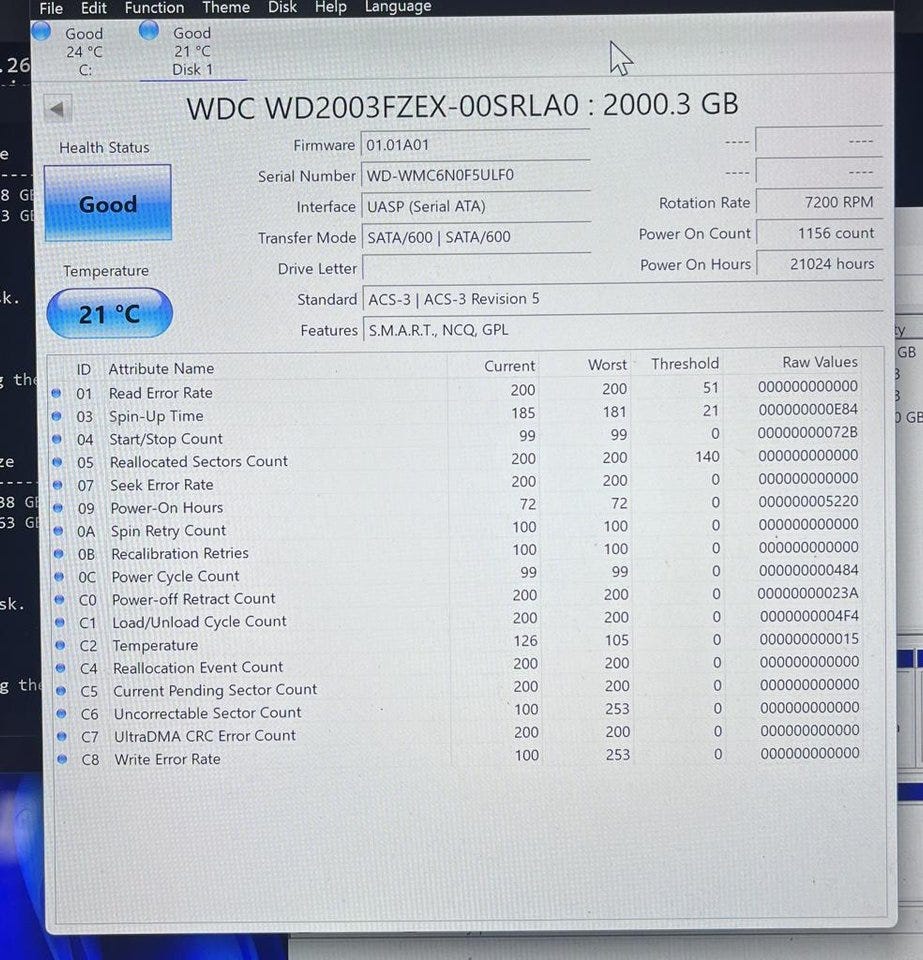Click the Standard field ACS-3
This screenshot has height=960, width=923.
coord(622,299)
